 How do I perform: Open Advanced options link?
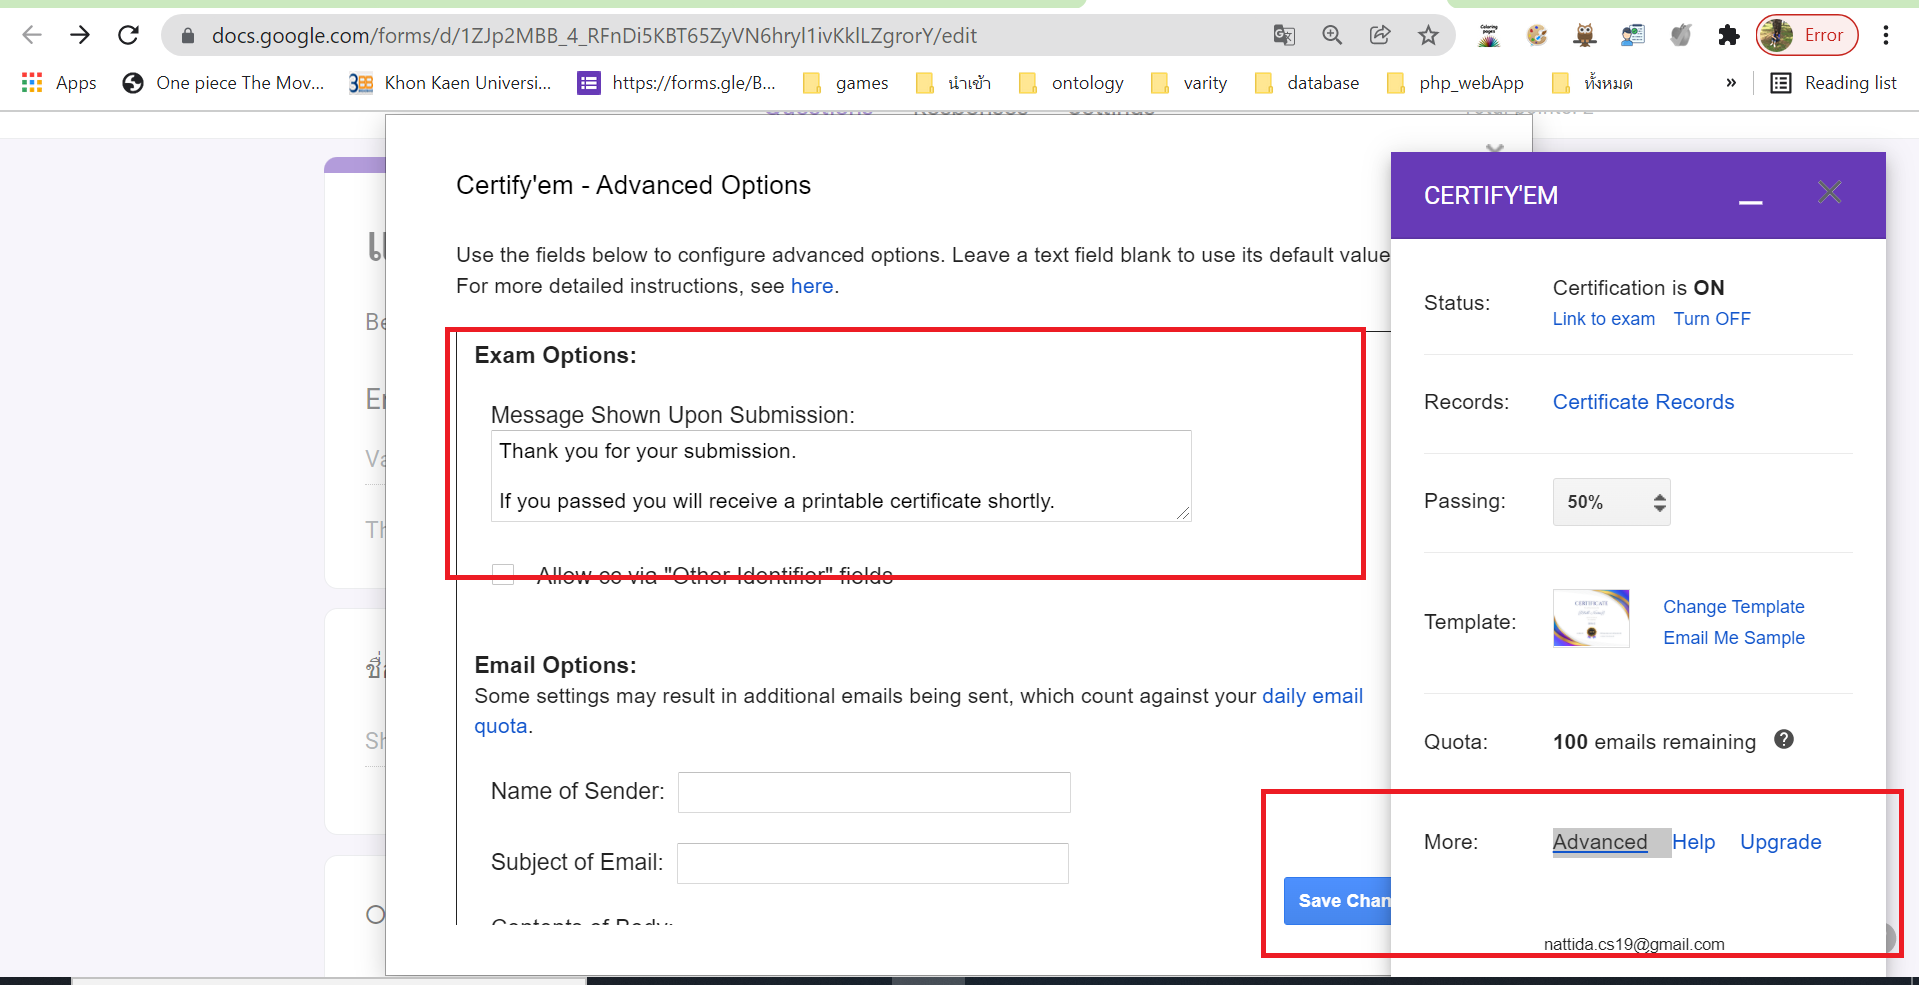1600,842
